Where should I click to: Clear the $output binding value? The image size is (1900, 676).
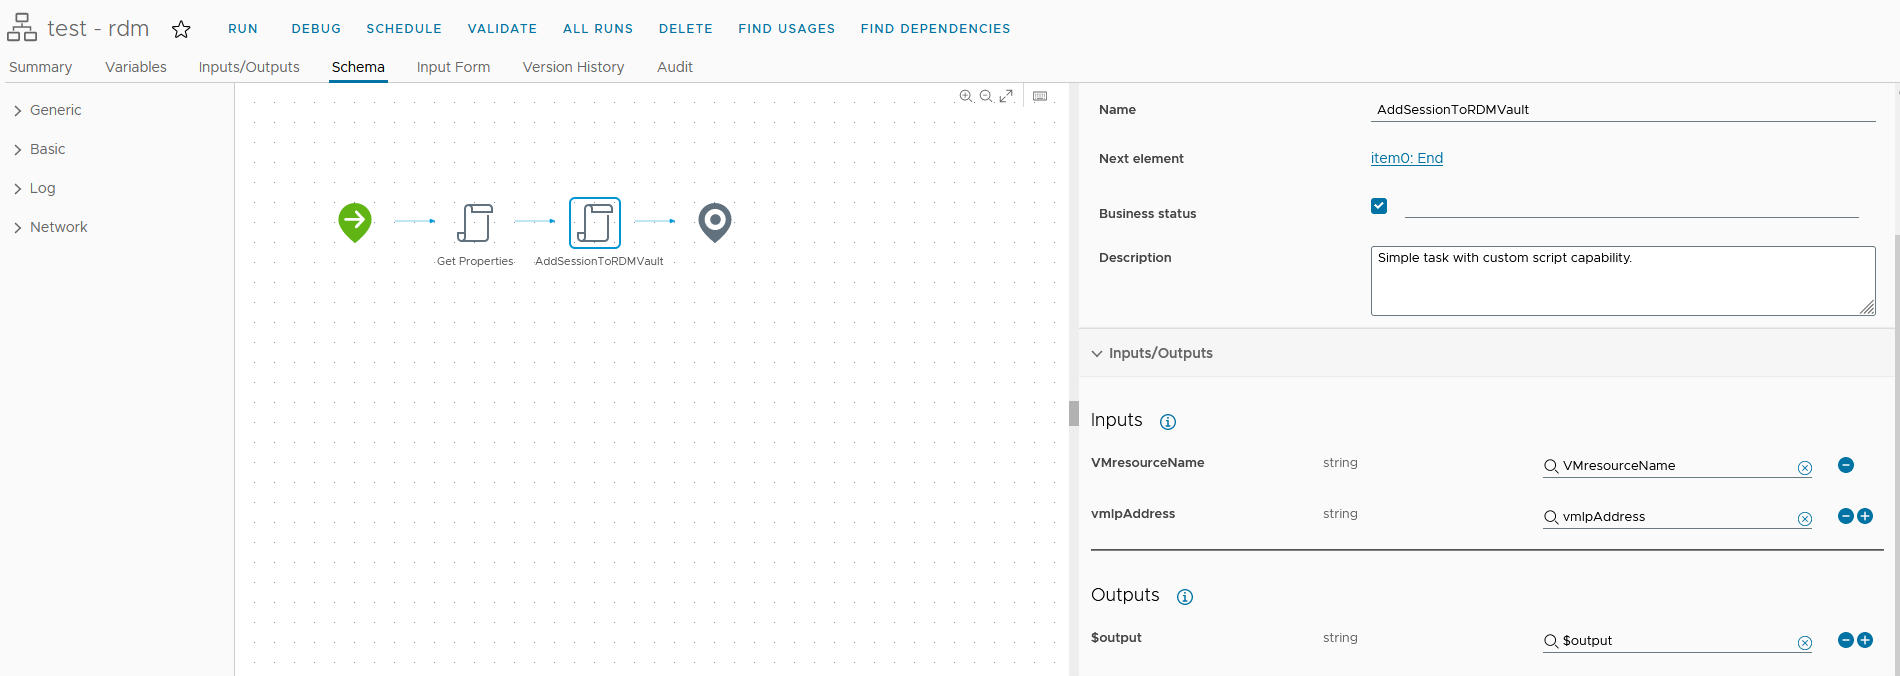pos(1805,643)
